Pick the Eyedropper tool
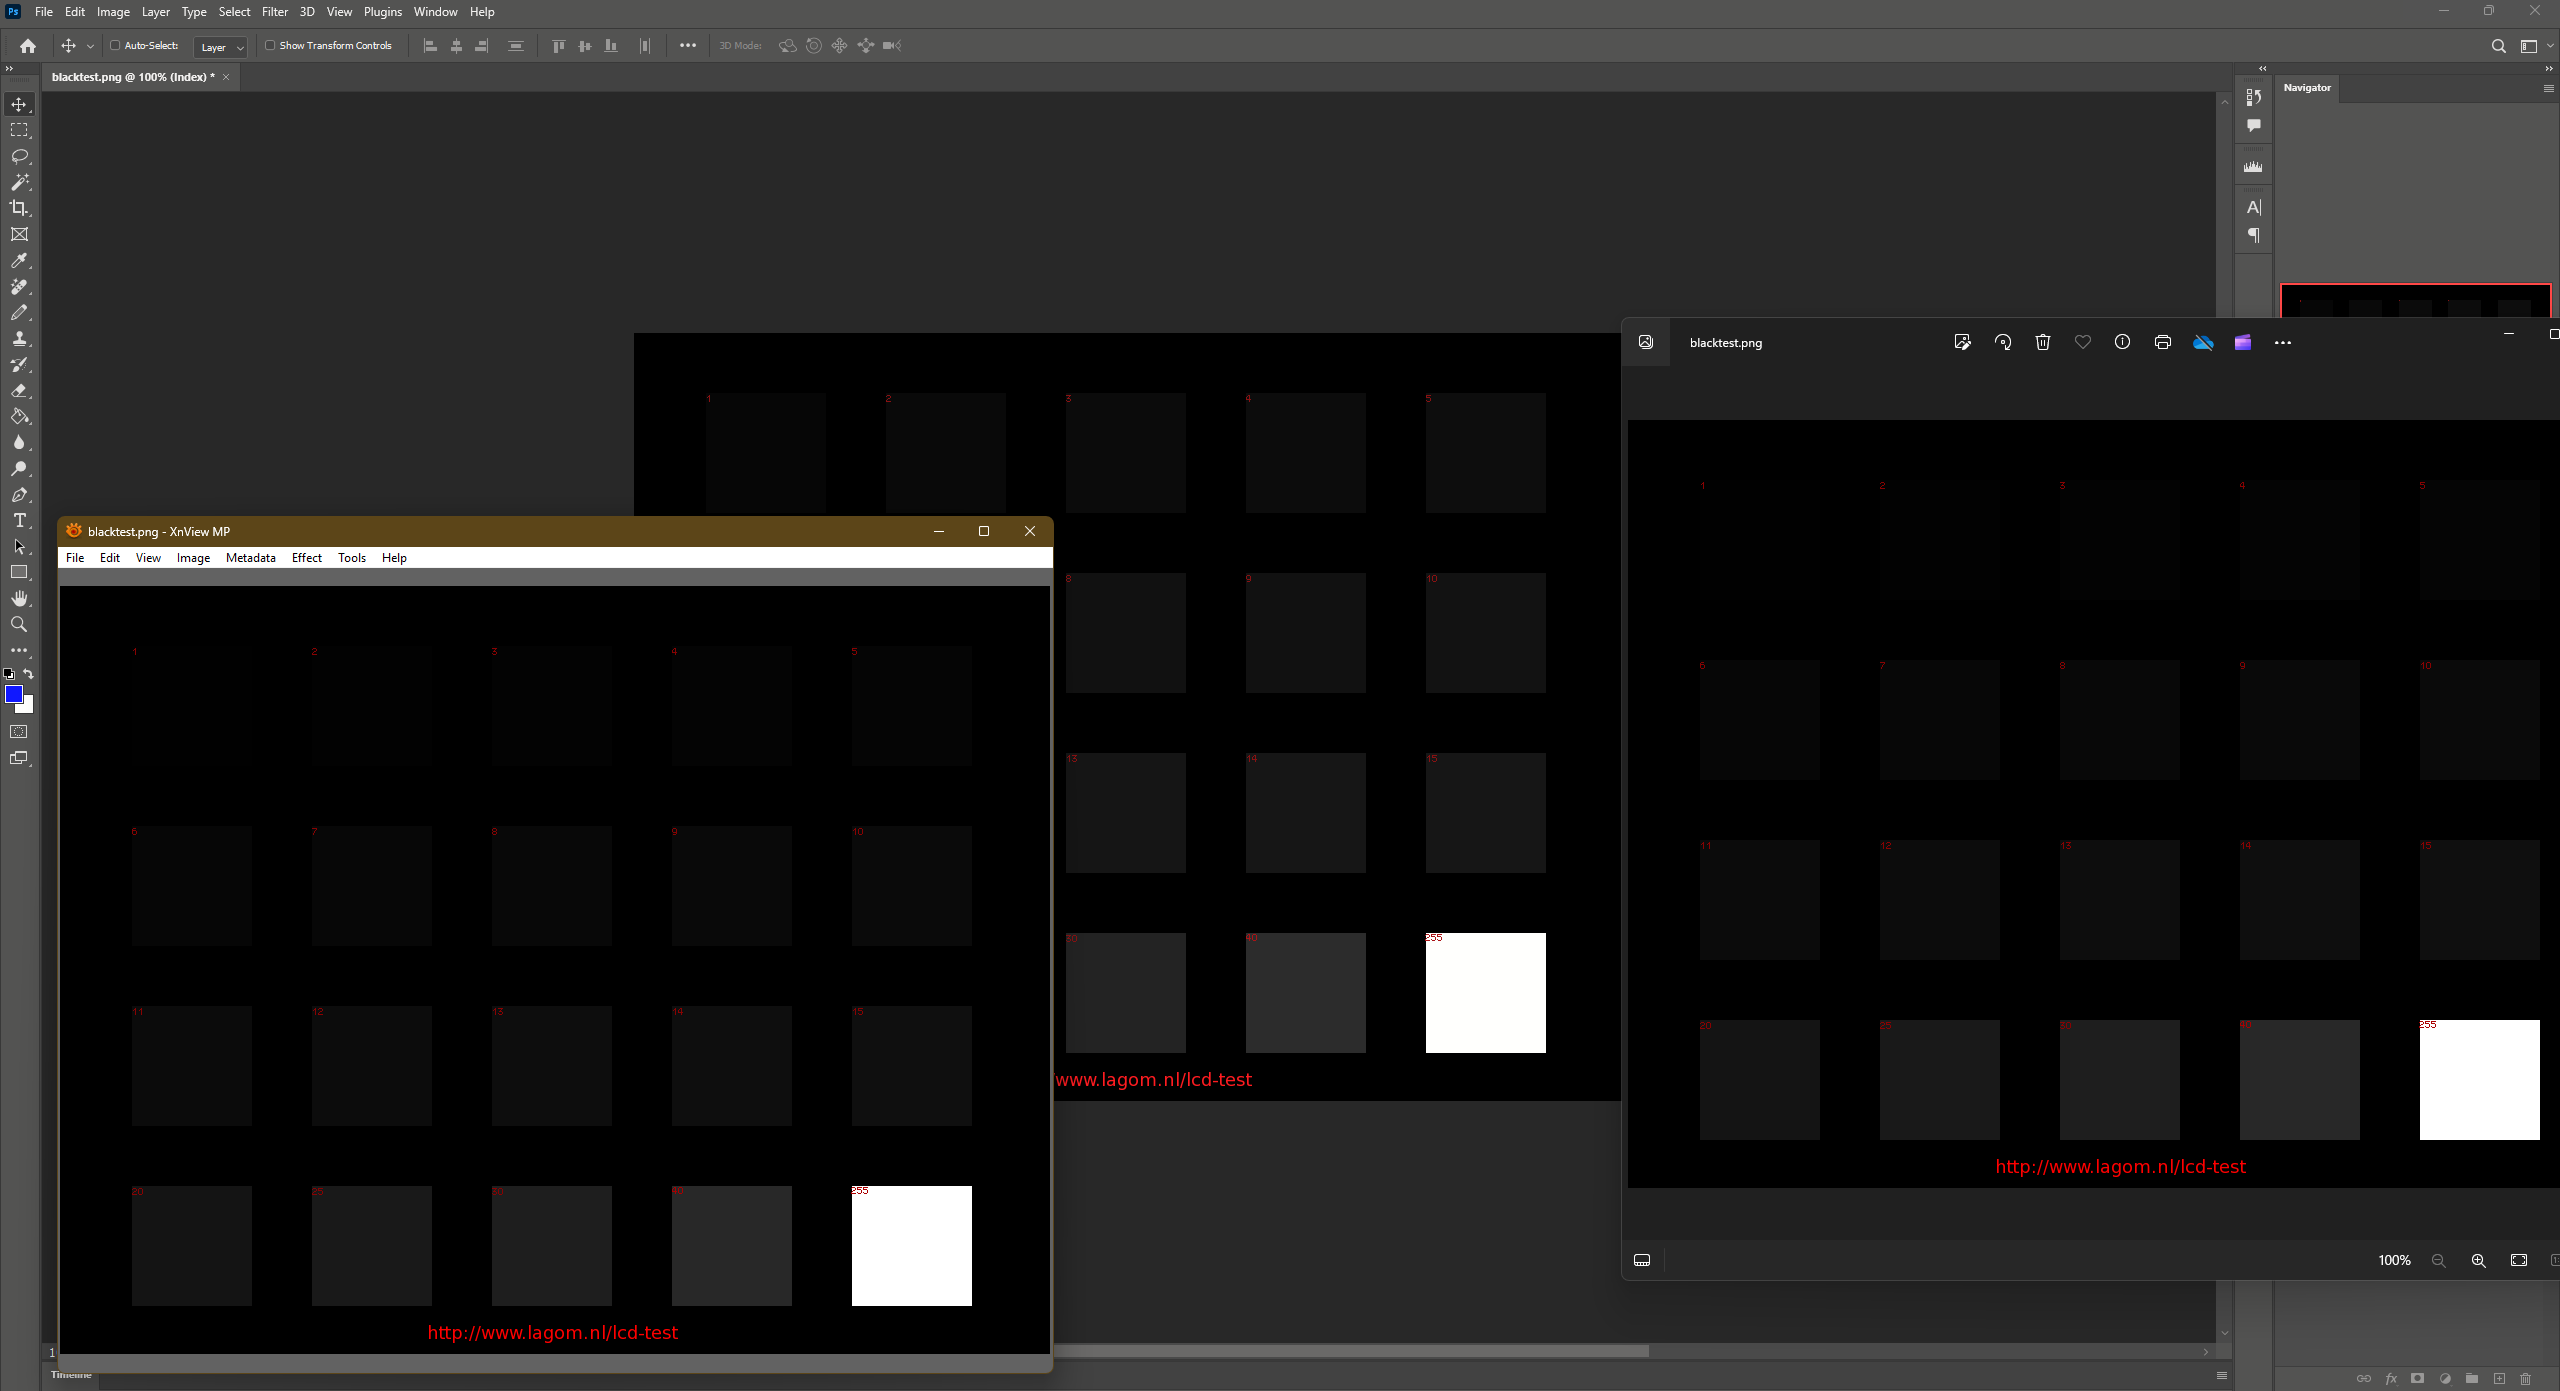Viewport: 2560px width, 1391px height. click(x=19, y=261)
